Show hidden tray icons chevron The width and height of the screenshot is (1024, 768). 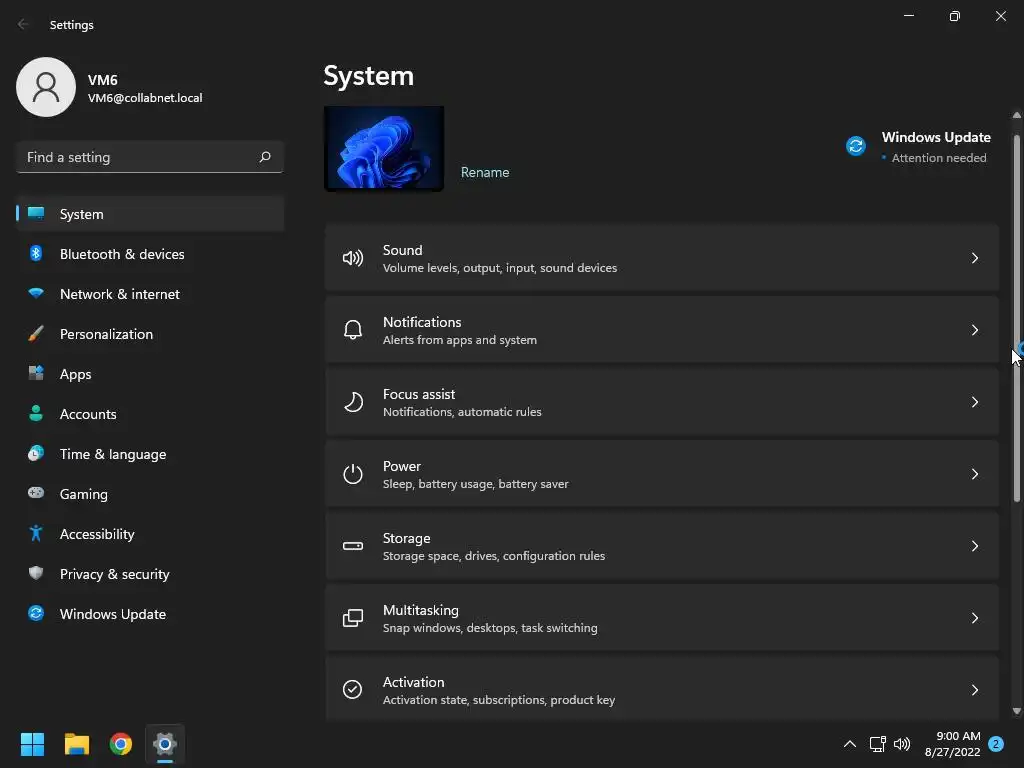(x=850, y=744)
